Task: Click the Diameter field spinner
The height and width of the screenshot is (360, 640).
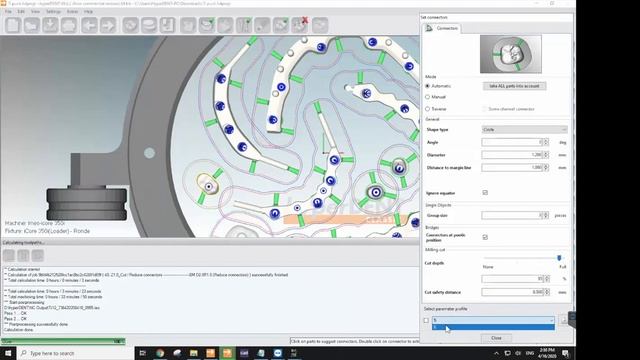Action: pos(546,155)
